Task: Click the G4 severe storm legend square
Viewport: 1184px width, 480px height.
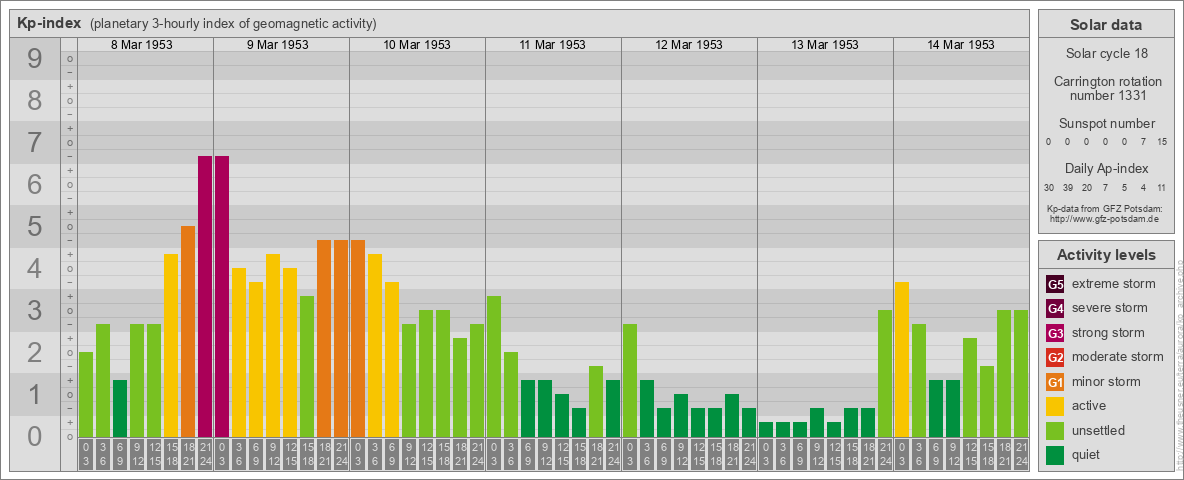Action: click(x=1055, y=309)
